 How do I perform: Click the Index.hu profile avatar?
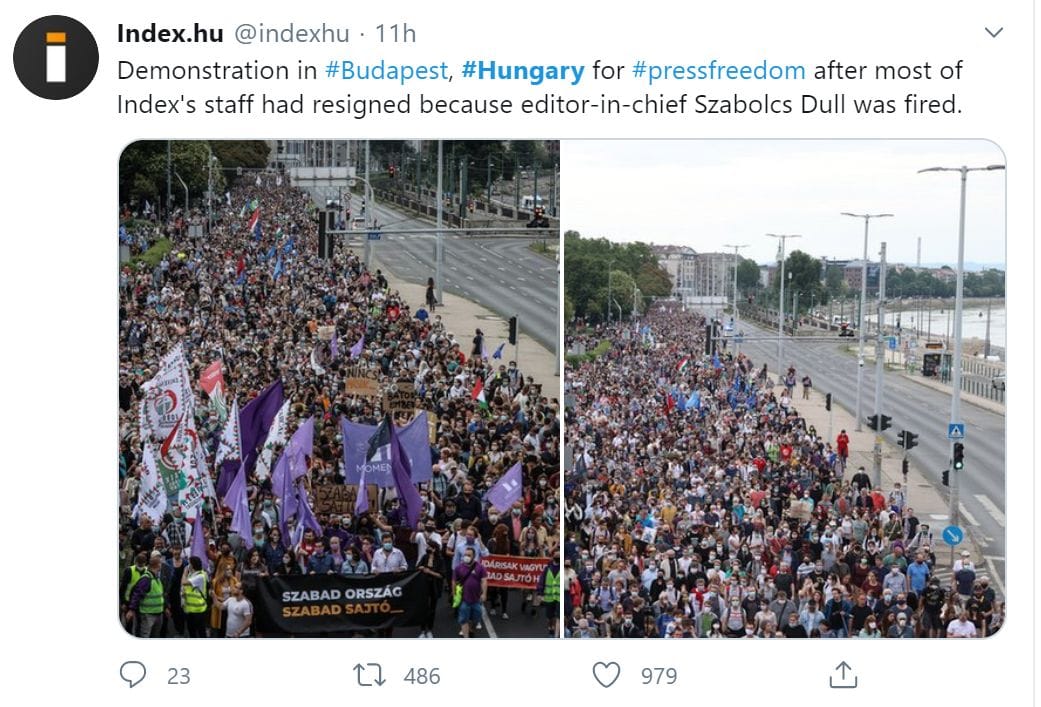(56, 58)
